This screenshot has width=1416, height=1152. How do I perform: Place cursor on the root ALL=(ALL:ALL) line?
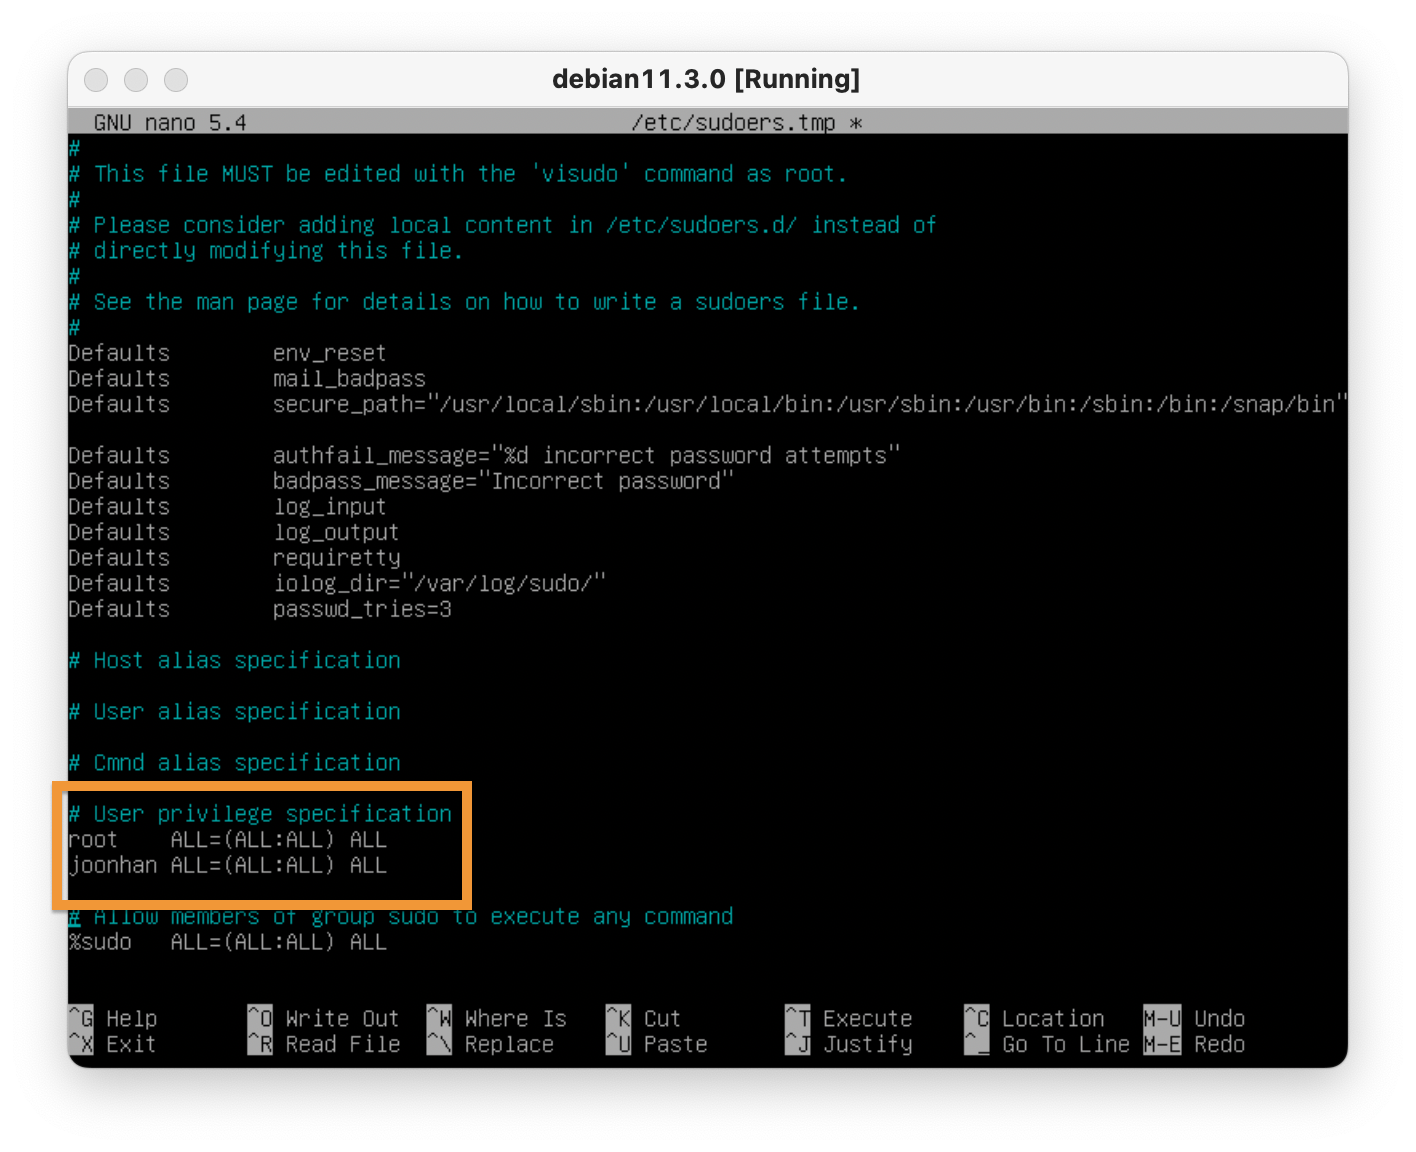(x=227, y=840)
